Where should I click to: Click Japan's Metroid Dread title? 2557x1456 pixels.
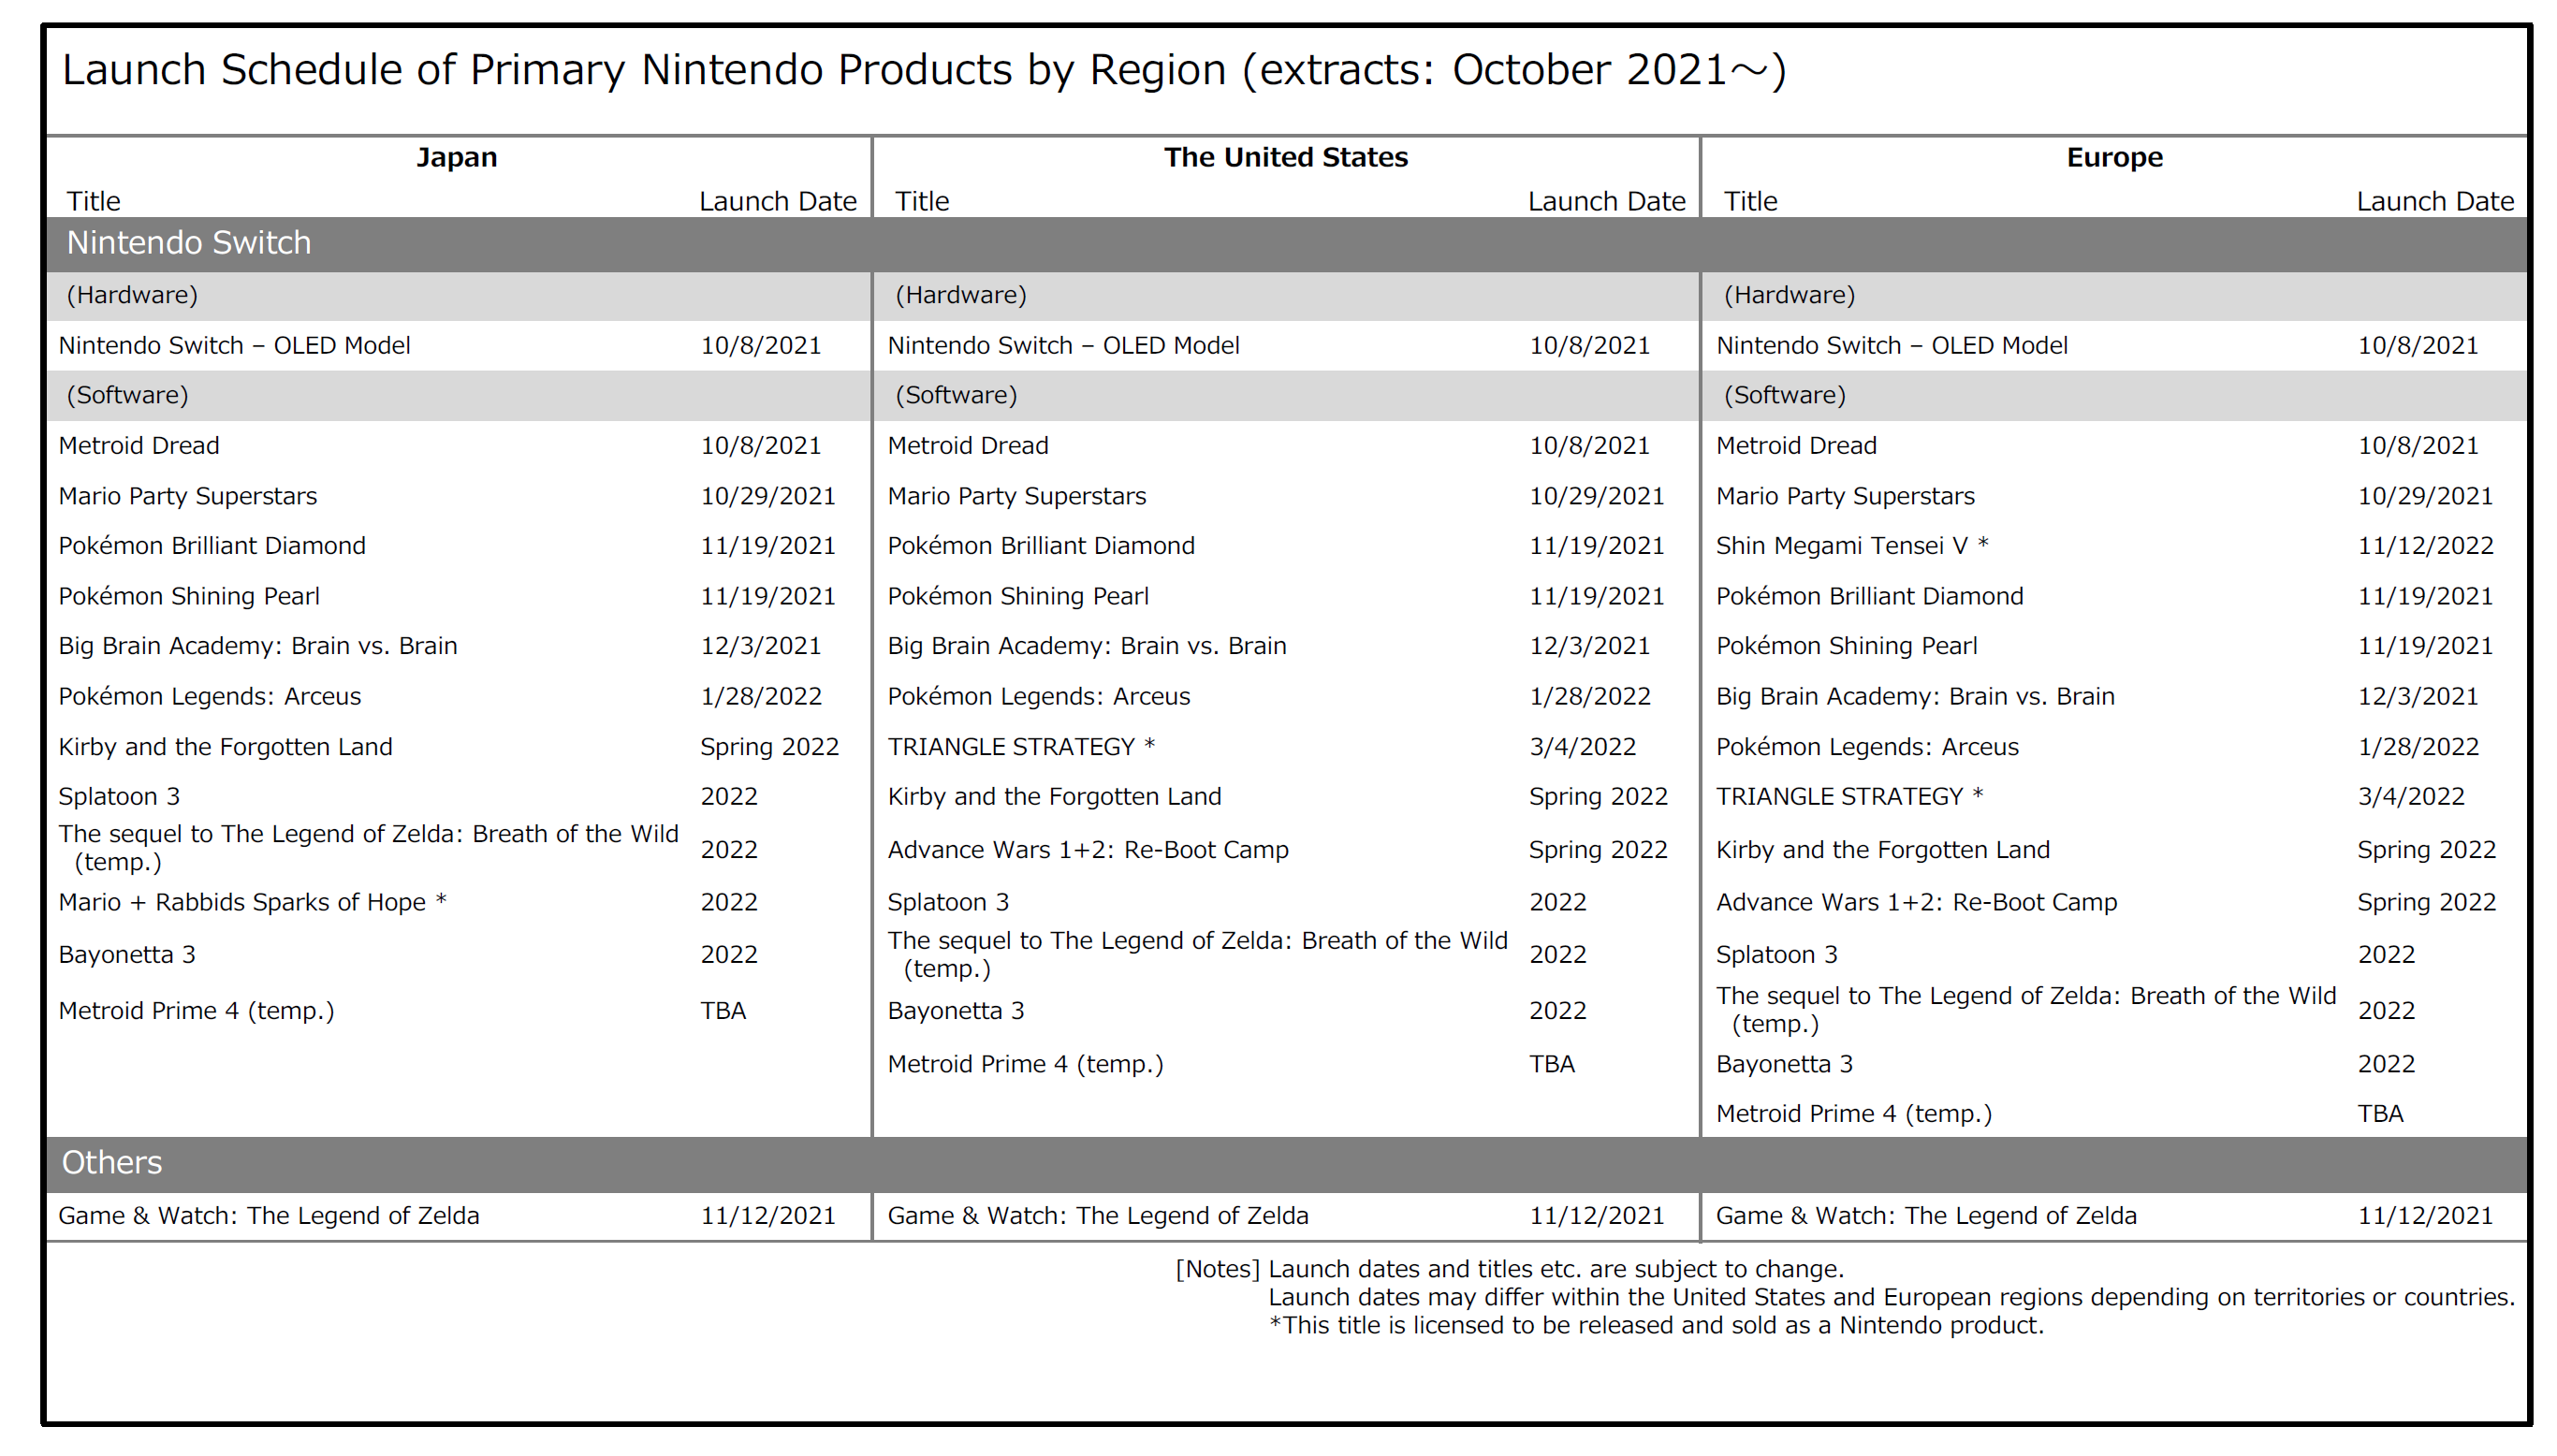coord(138,446)
